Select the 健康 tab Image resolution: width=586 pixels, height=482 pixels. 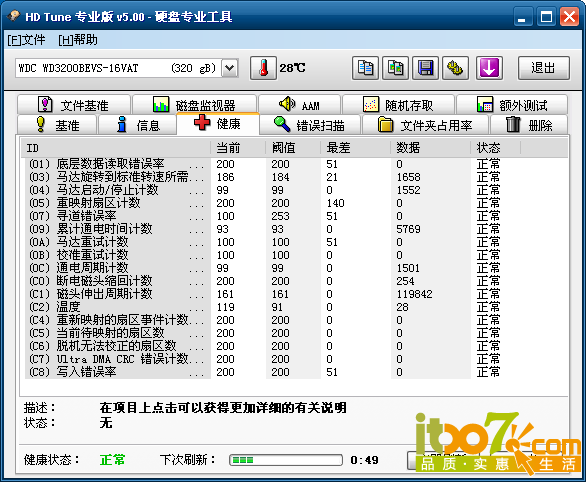coord(218,124)
